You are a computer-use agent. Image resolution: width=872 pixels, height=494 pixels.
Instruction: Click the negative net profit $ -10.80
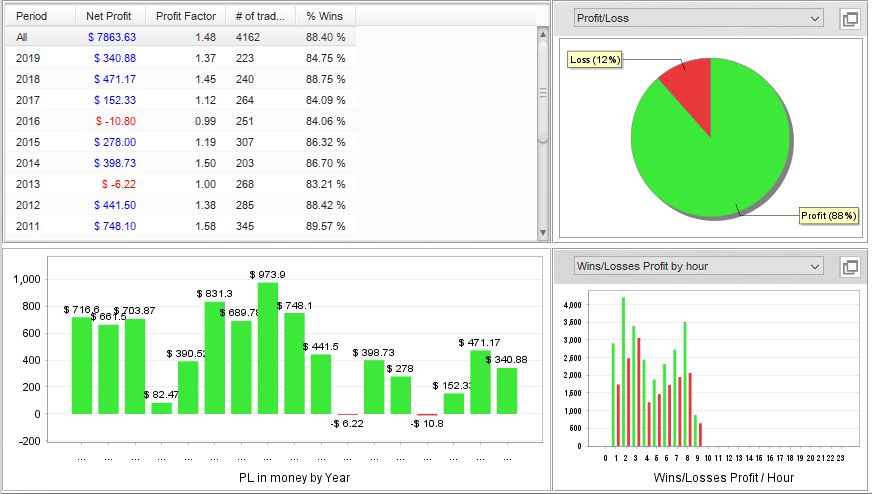coord(116,121)
